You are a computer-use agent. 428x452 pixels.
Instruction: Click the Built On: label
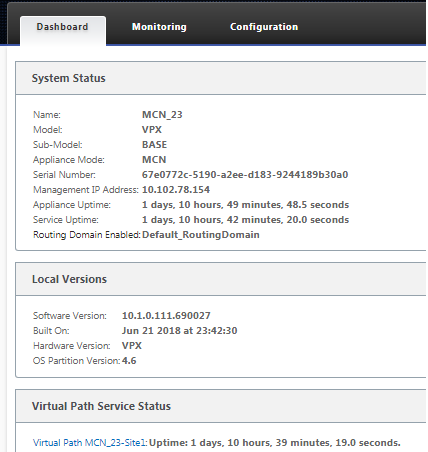click(x=51, y=331)
